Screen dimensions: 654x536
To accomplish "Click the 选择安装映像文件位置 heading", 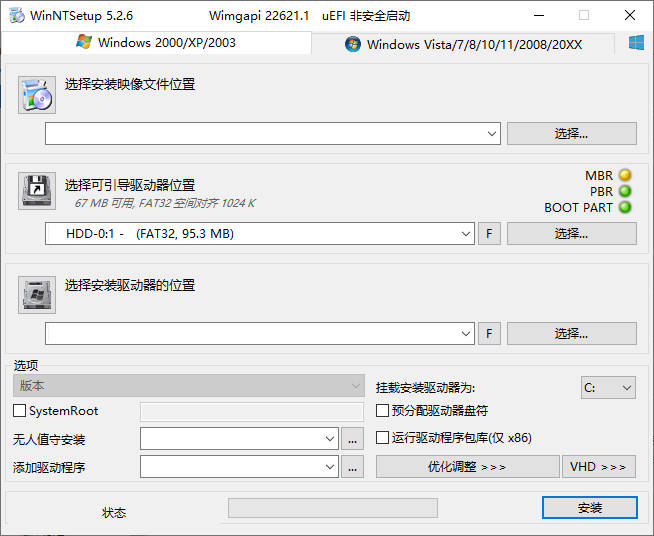I will tap(130, 84).
